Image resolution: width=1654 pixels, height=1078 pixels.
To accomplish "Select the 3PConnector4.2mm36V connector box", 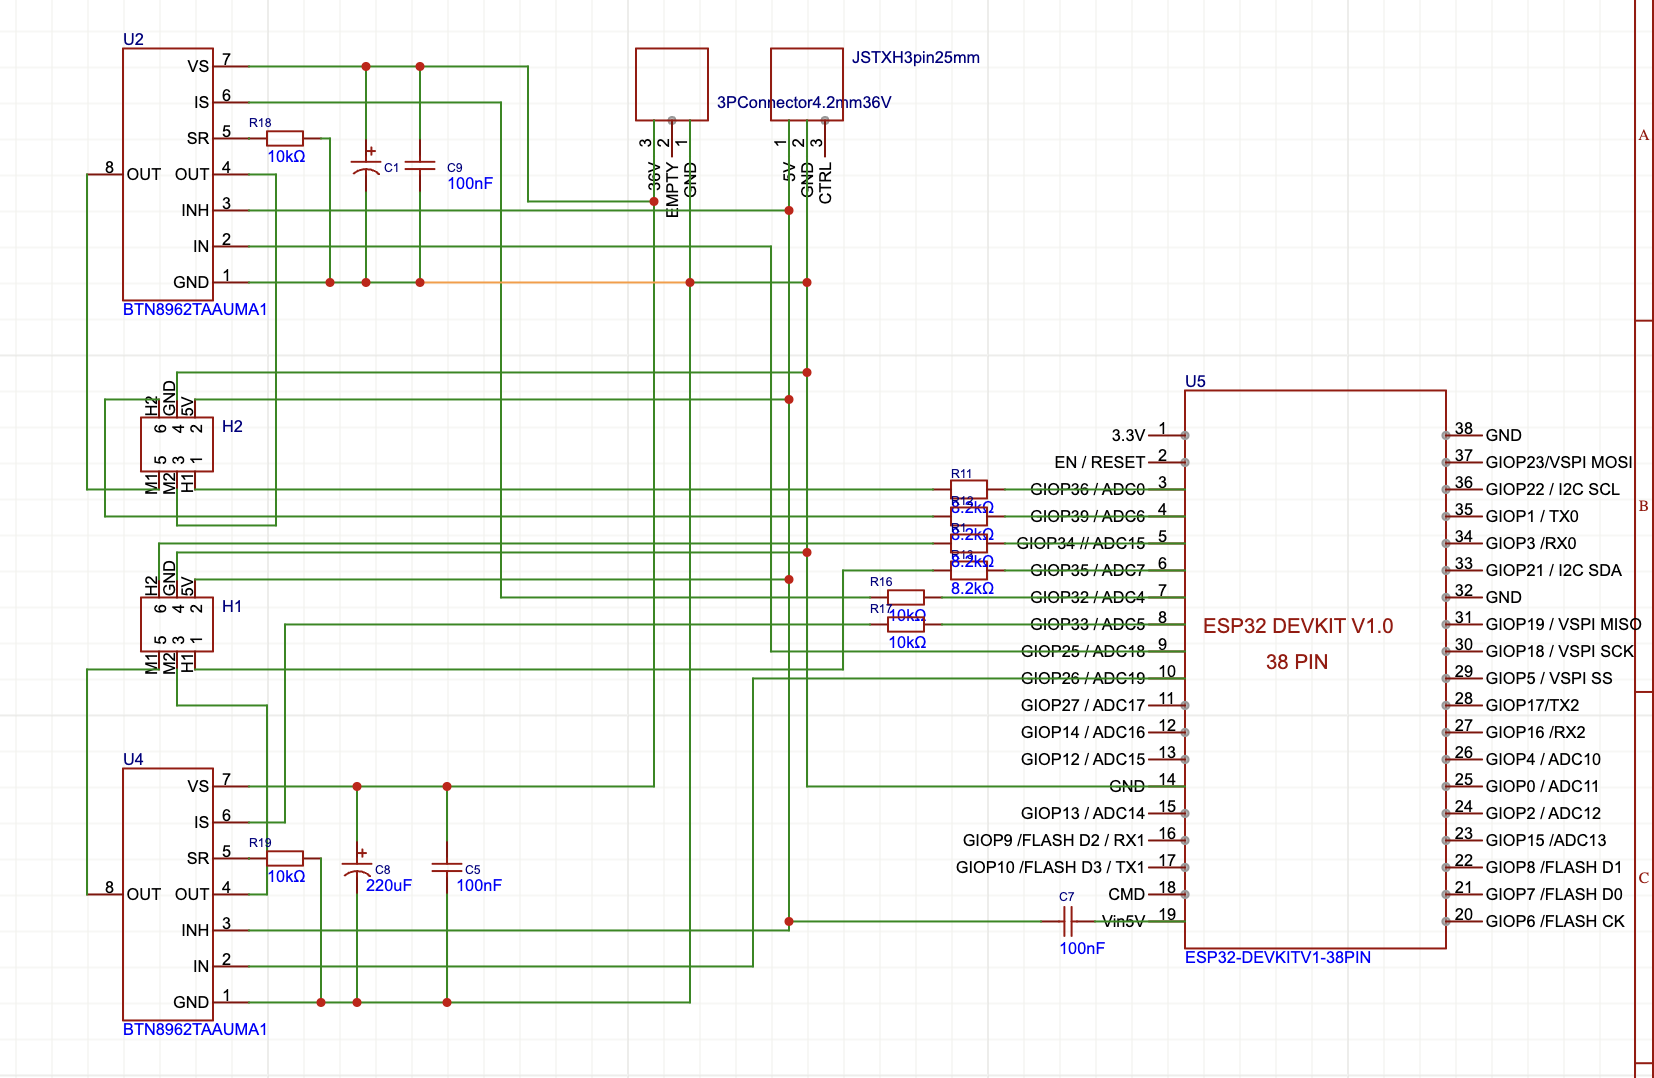I will [672, 84].
